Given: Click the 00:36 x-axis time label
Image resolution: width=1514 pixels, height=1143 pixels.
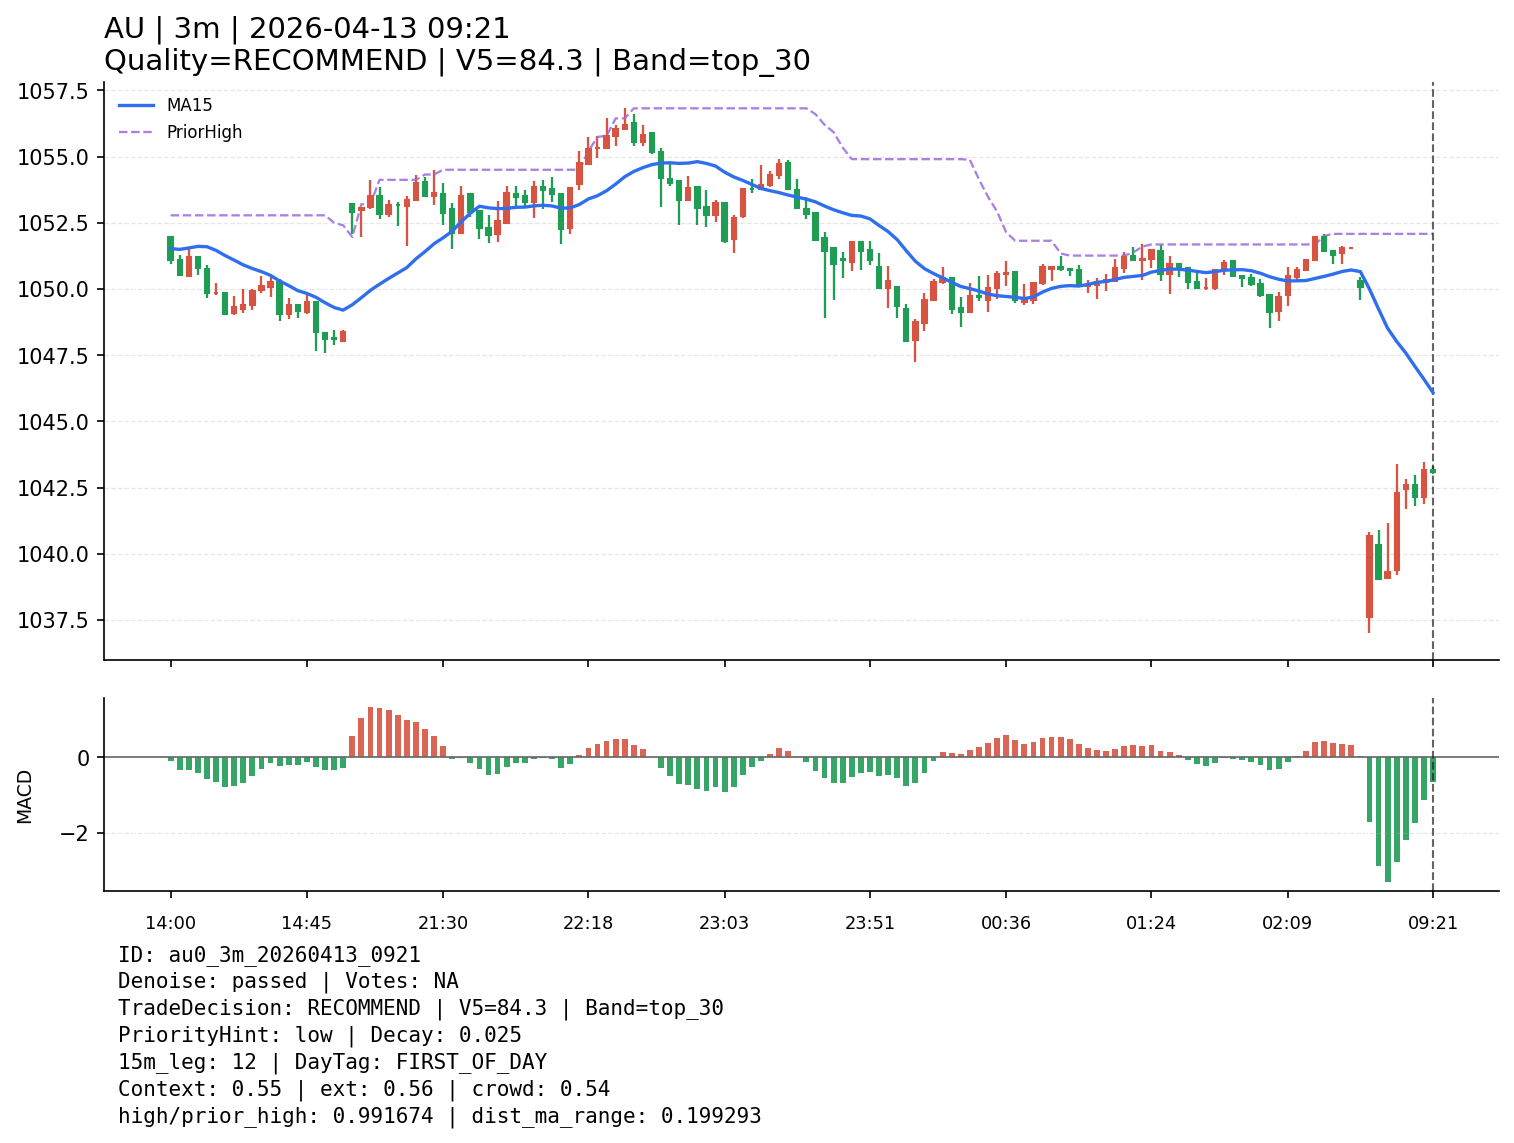Looking at the screenshot, I should point(1005,923).
